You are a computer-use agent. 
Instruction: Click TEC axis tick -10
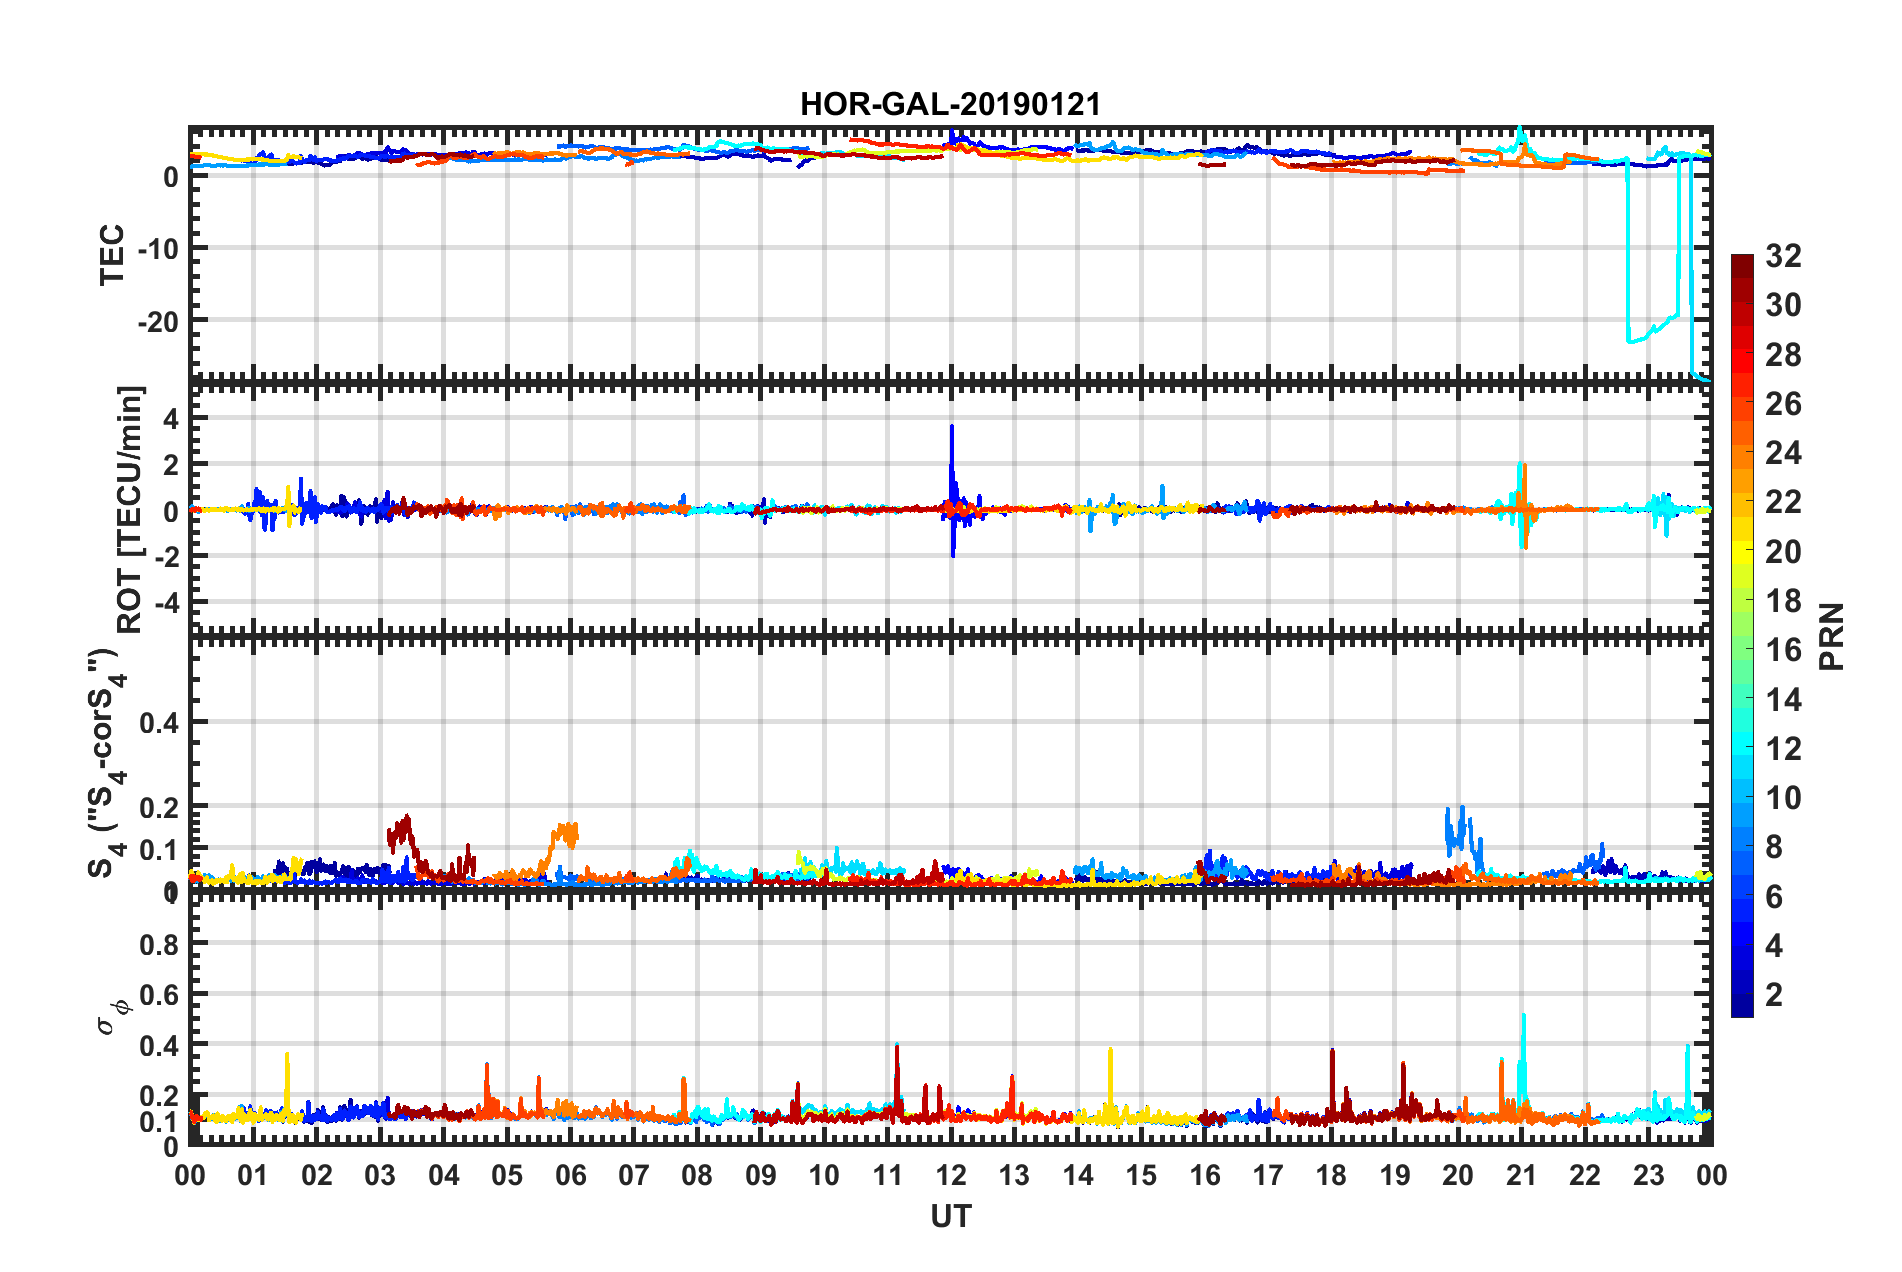click(x=157, y=249)
